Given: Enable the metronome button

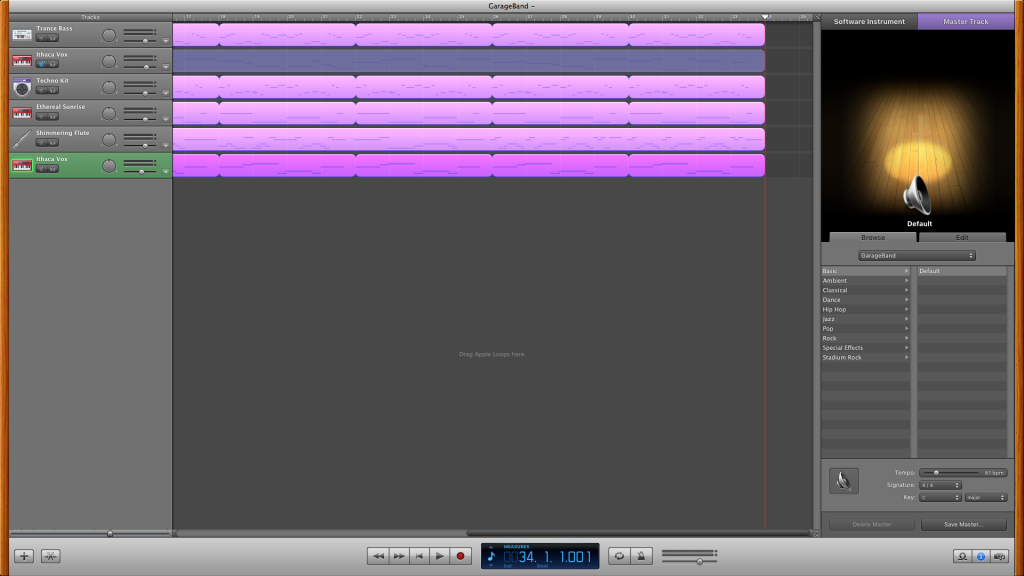Looking at the screenshot, I should pyautogui.click(x=641, y=556).
